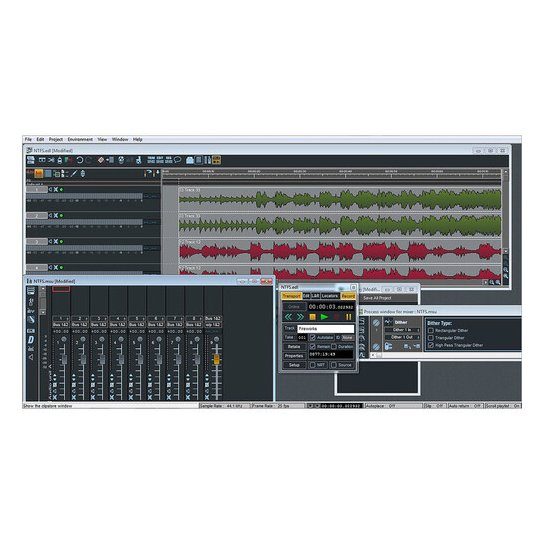Open the mixer channel 8 input dropdown
The height and width of the screenshot is (544, 544).
[x=194, y=318]
